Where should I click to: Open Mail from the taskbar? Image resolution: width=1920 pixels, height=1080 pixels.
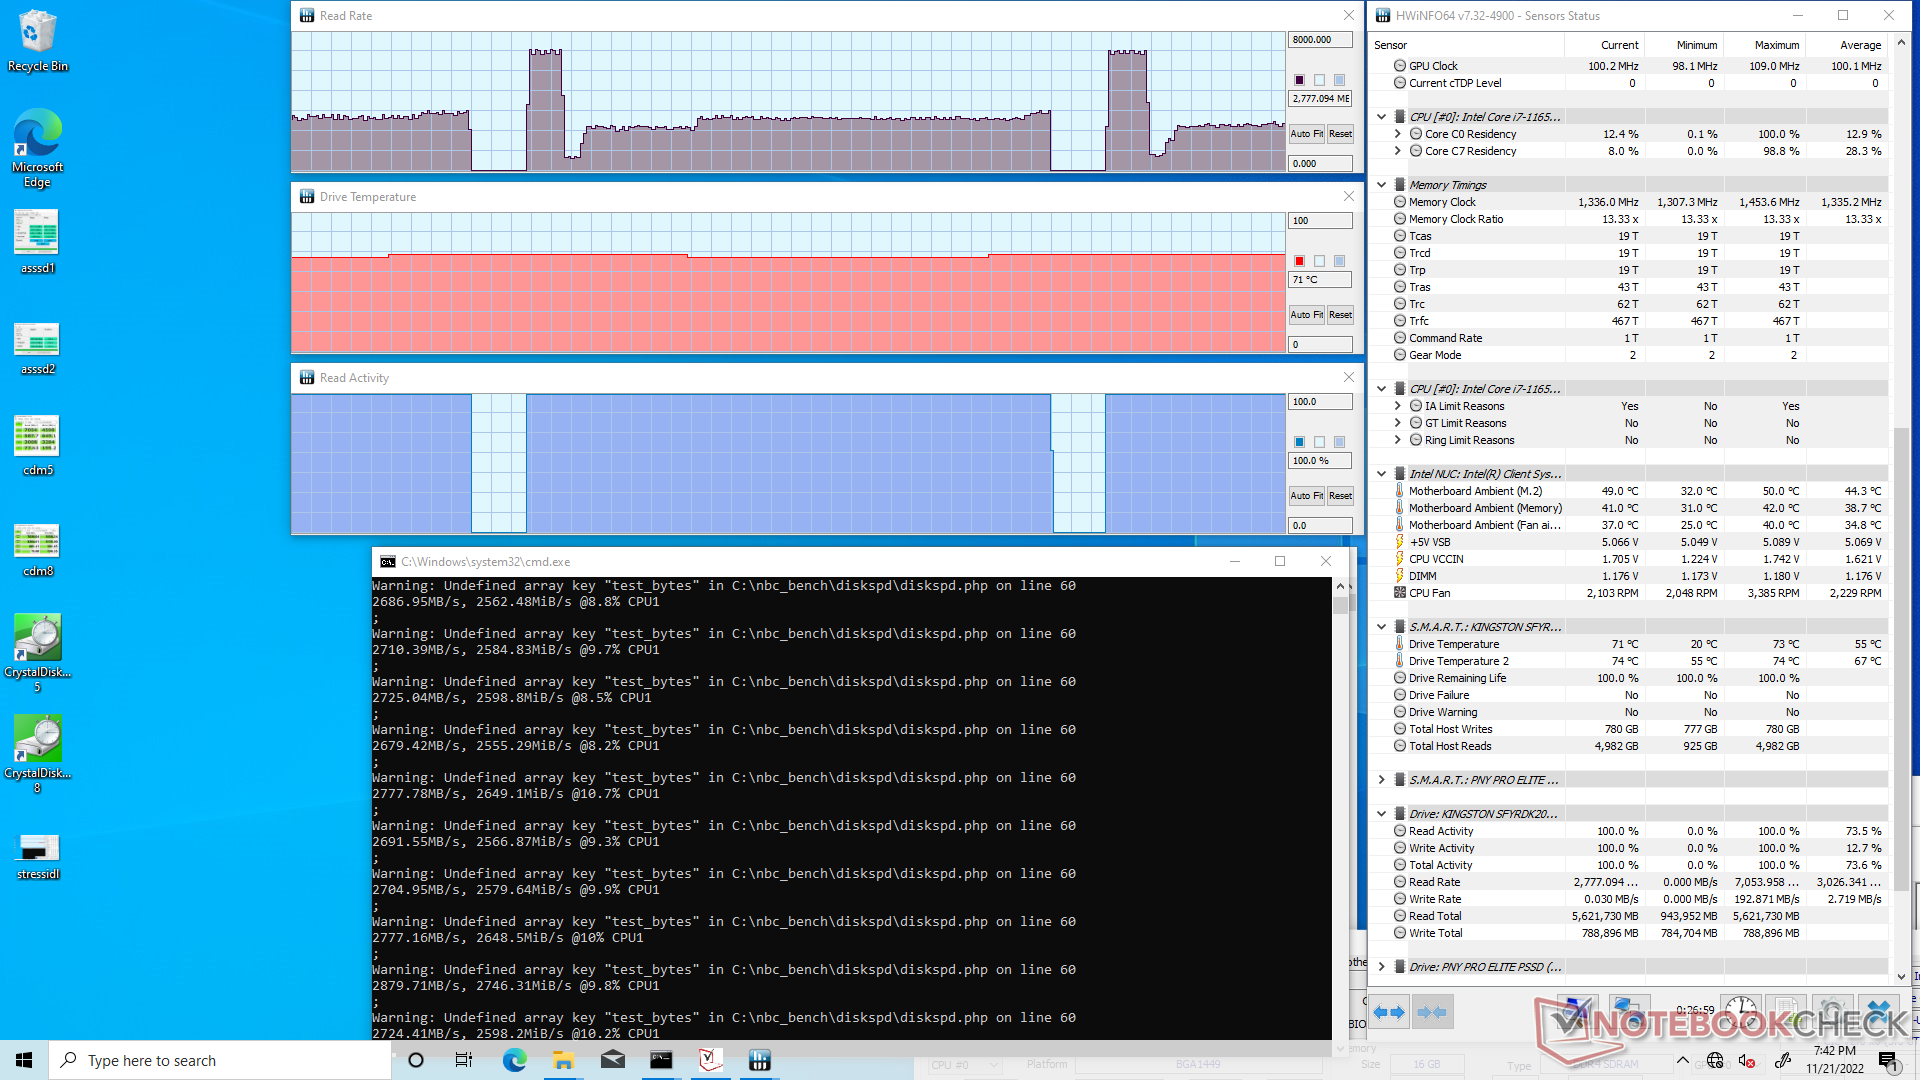[612, 1060]
